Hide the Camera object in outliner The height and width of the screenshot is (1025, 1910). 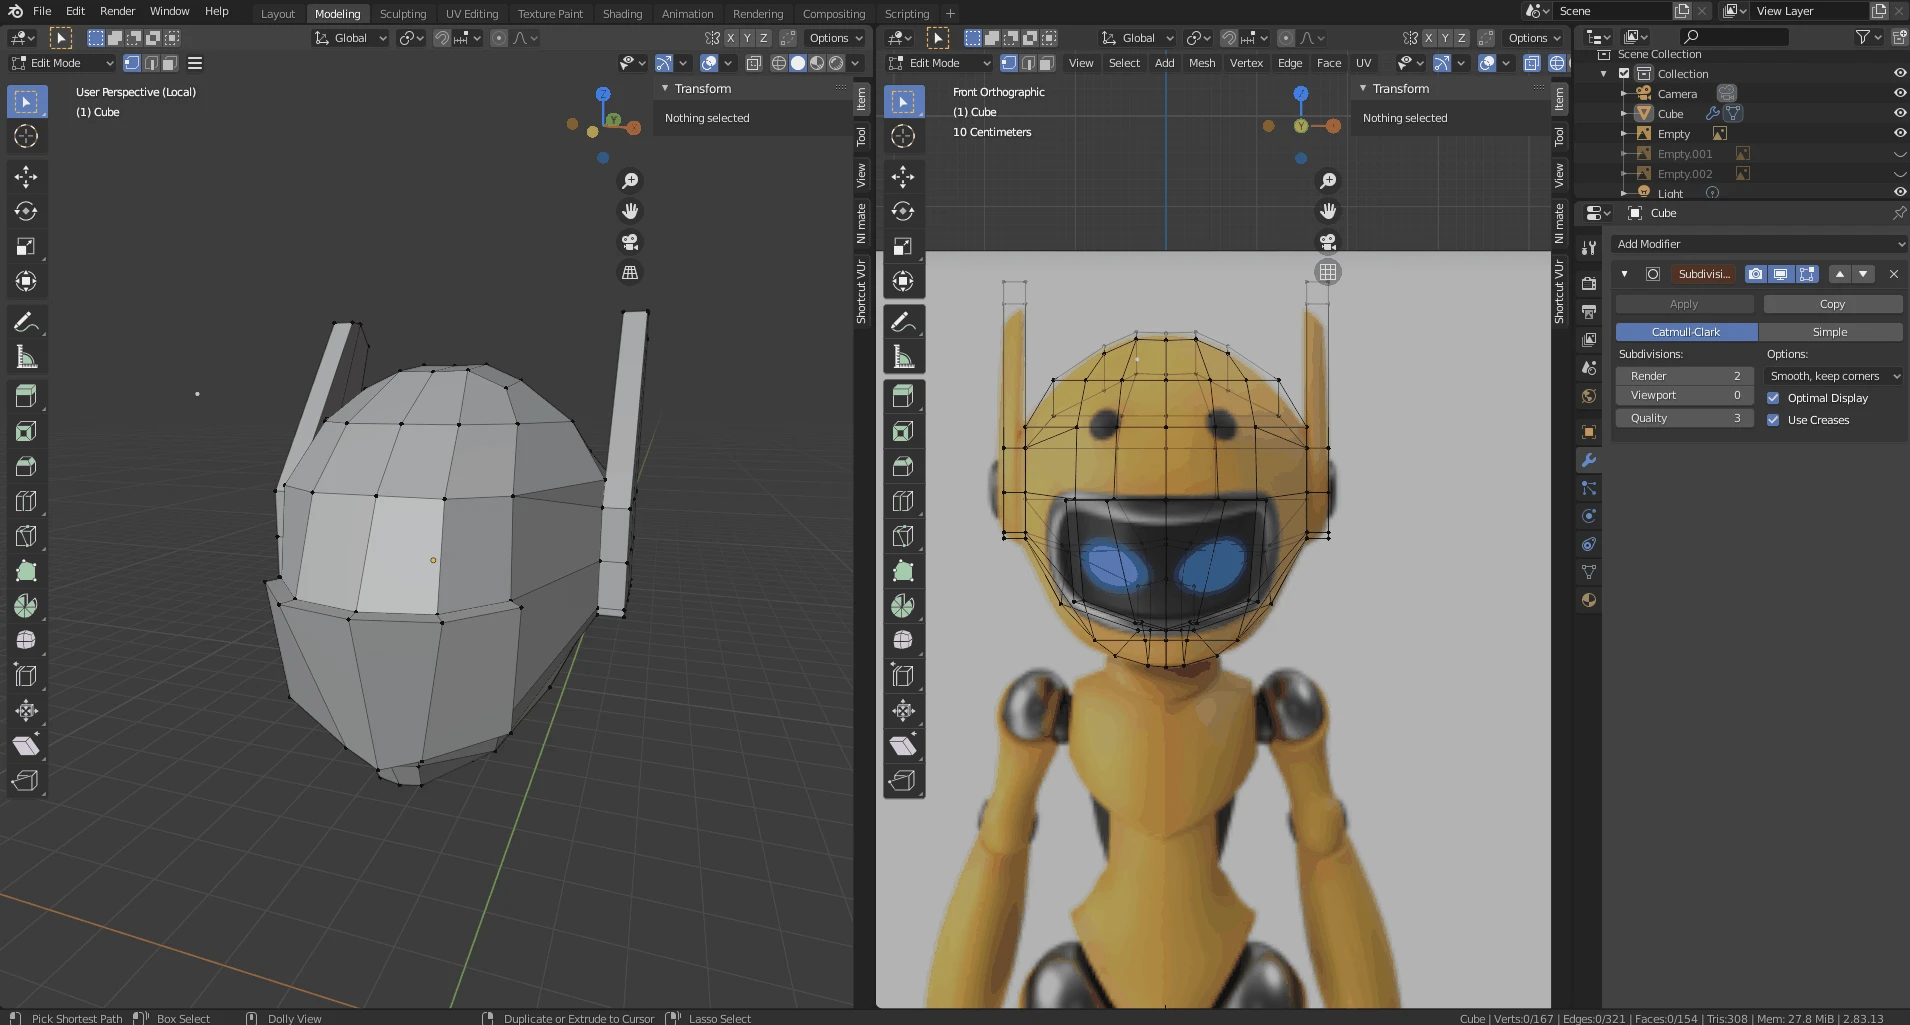[1899, 93]
